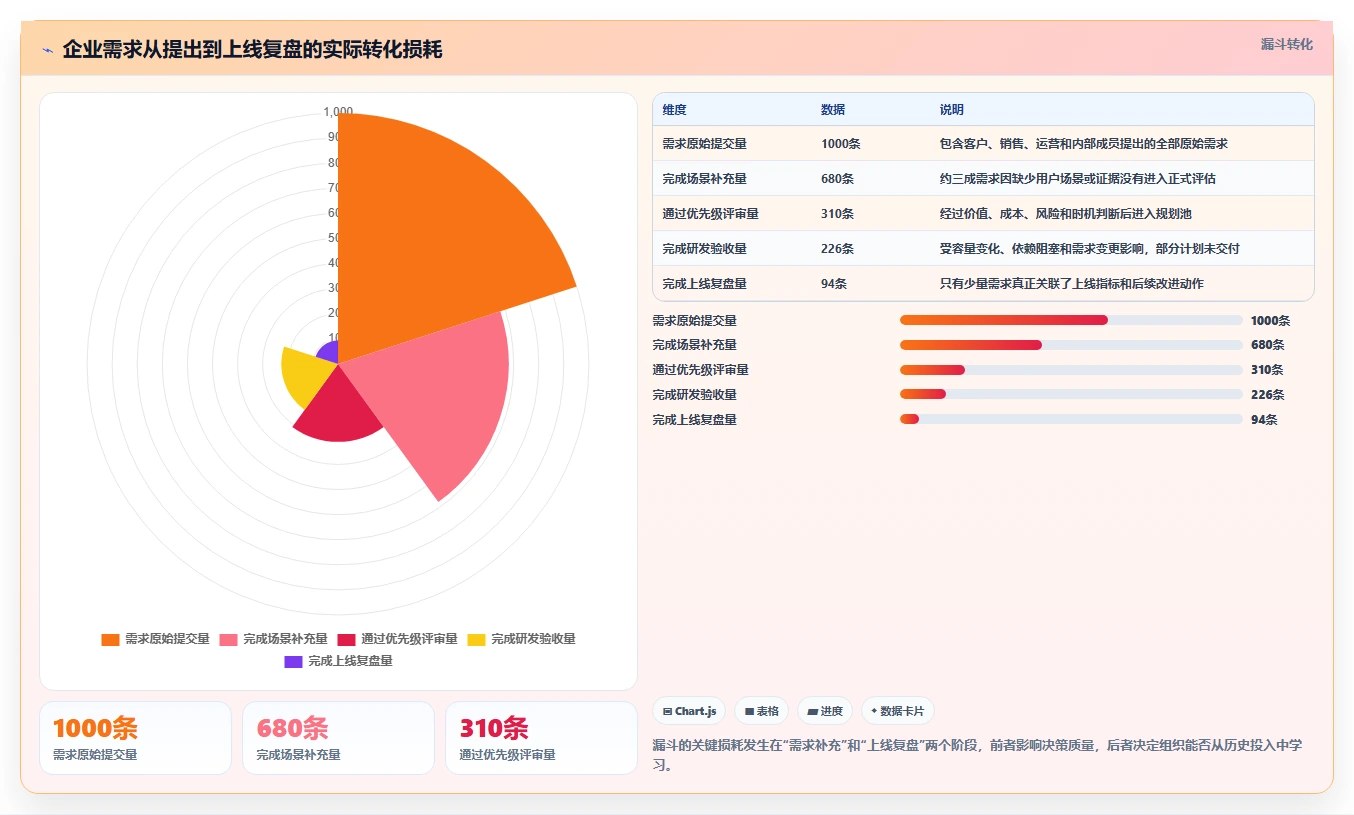The image size is (1354, 815).
Task: Click description starting 包含客户、销售、运营
Action: 1083,144
